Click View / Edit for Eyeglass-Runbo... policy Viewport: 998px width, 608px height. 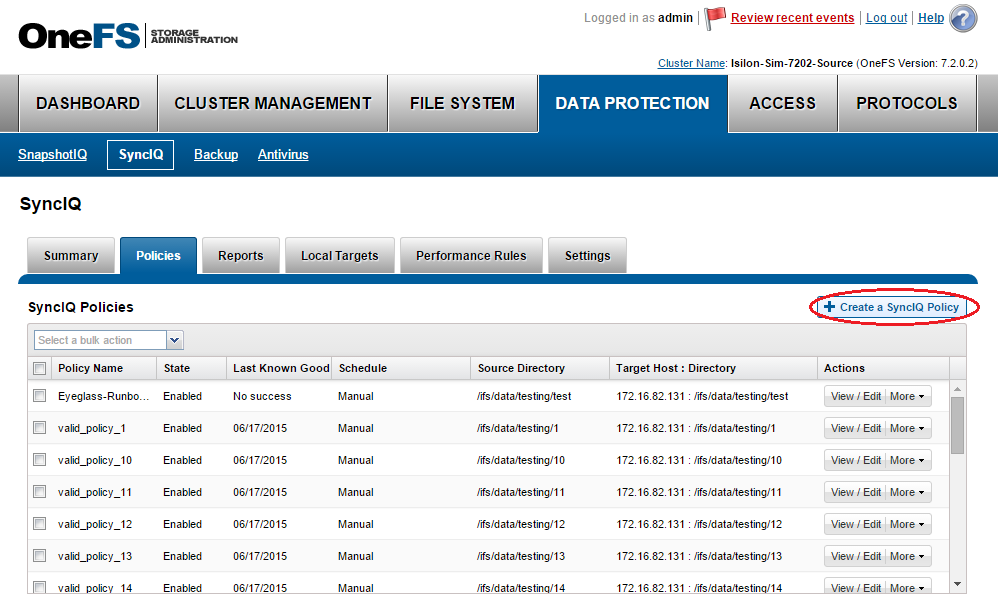tap(855, 396)
